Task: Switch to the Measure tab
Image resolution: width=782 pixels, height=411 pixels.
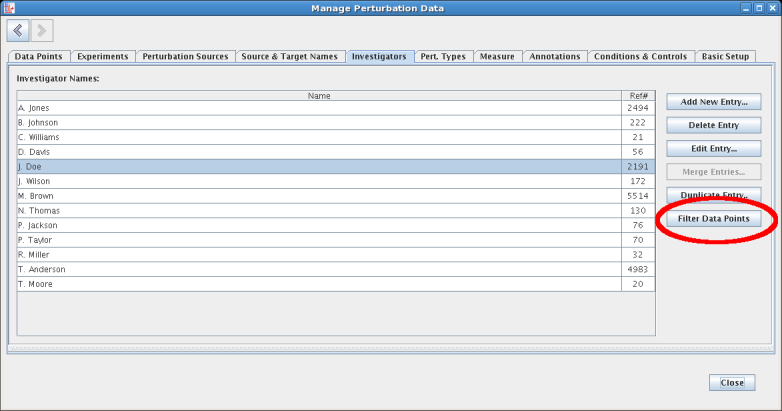Action: pos(497,57)
